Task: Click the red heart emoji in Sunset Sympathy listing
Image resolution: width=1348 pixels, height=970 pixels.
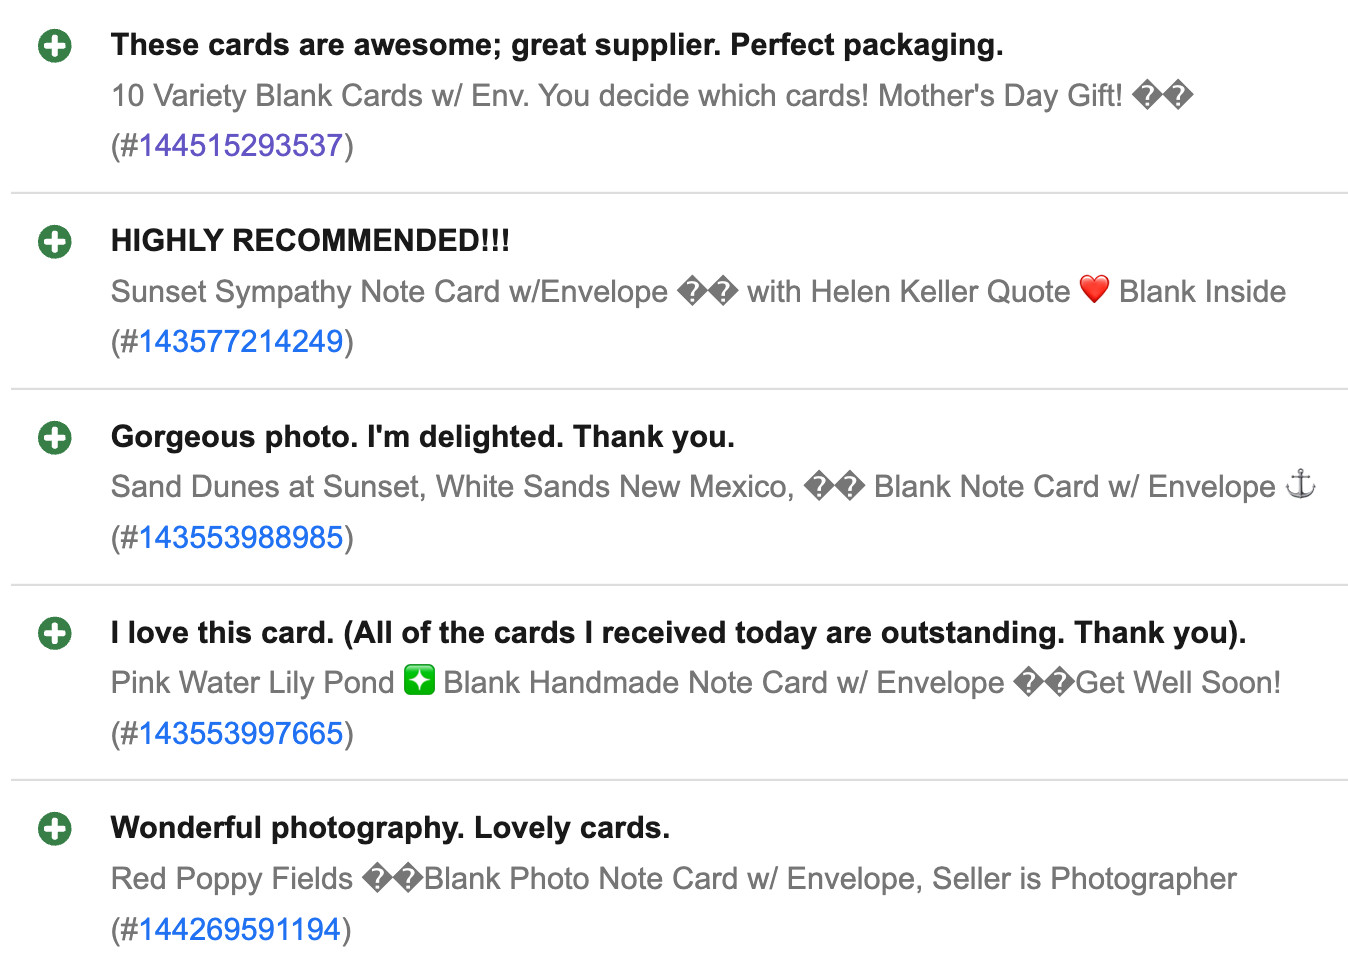Action: point(1094,290)
